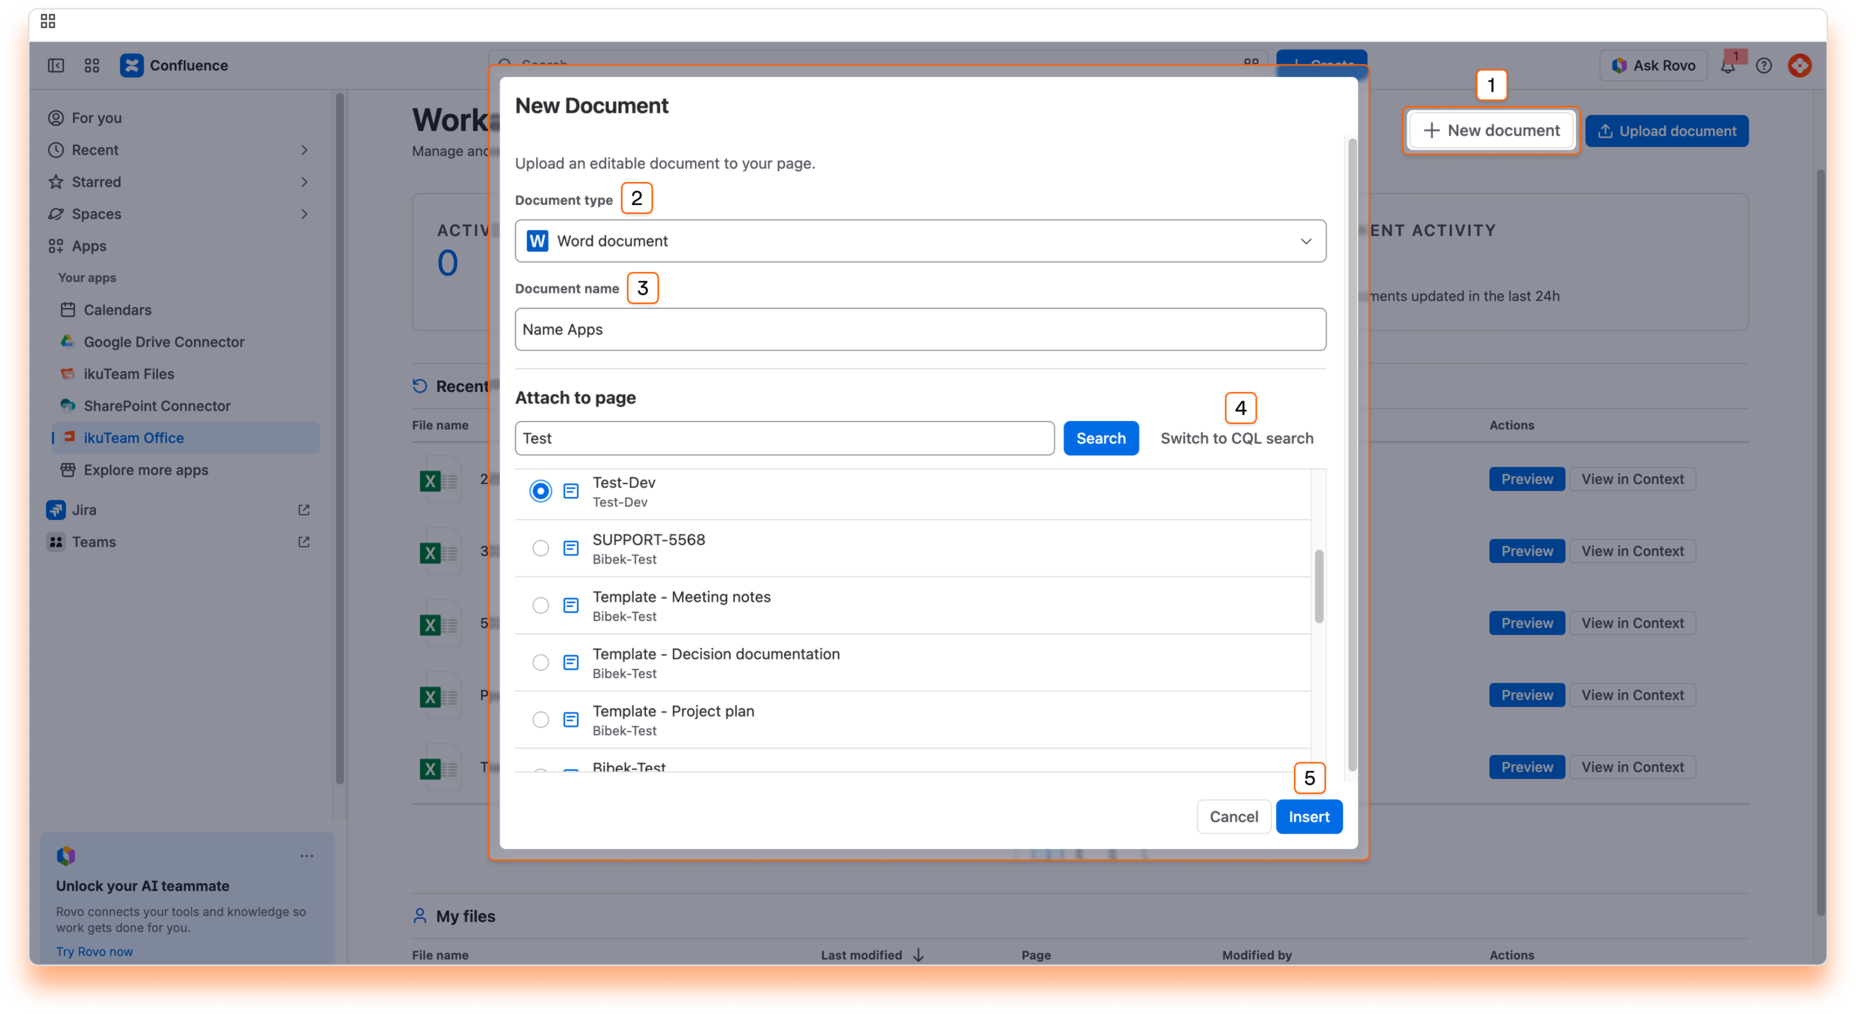Viewport: 1856px width, 1014px height.
Task: Click the Document name input field
Action: pos(920,329)
